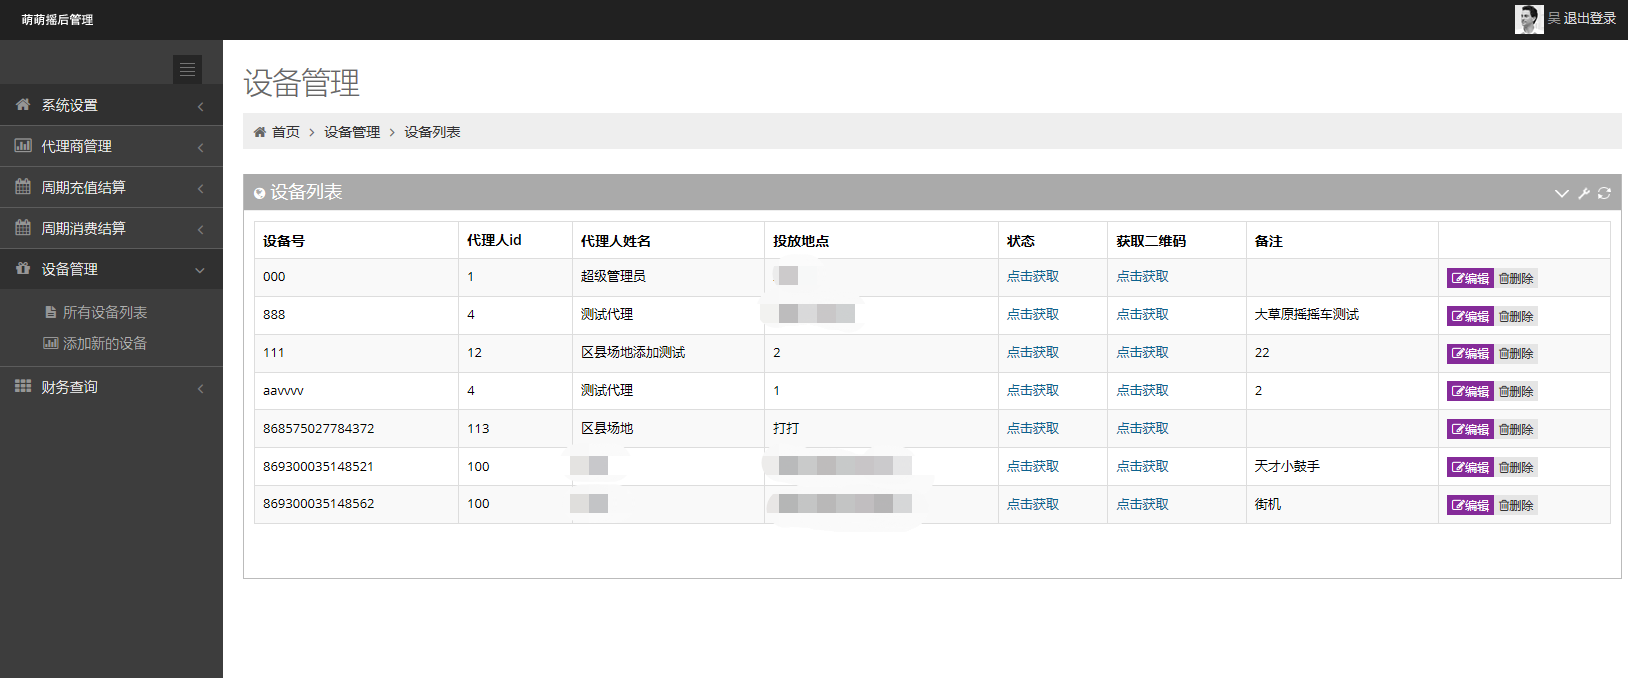Get status 点击获取 for device 000
Screen dimensions: 1628x678
tap(1033, 276)
